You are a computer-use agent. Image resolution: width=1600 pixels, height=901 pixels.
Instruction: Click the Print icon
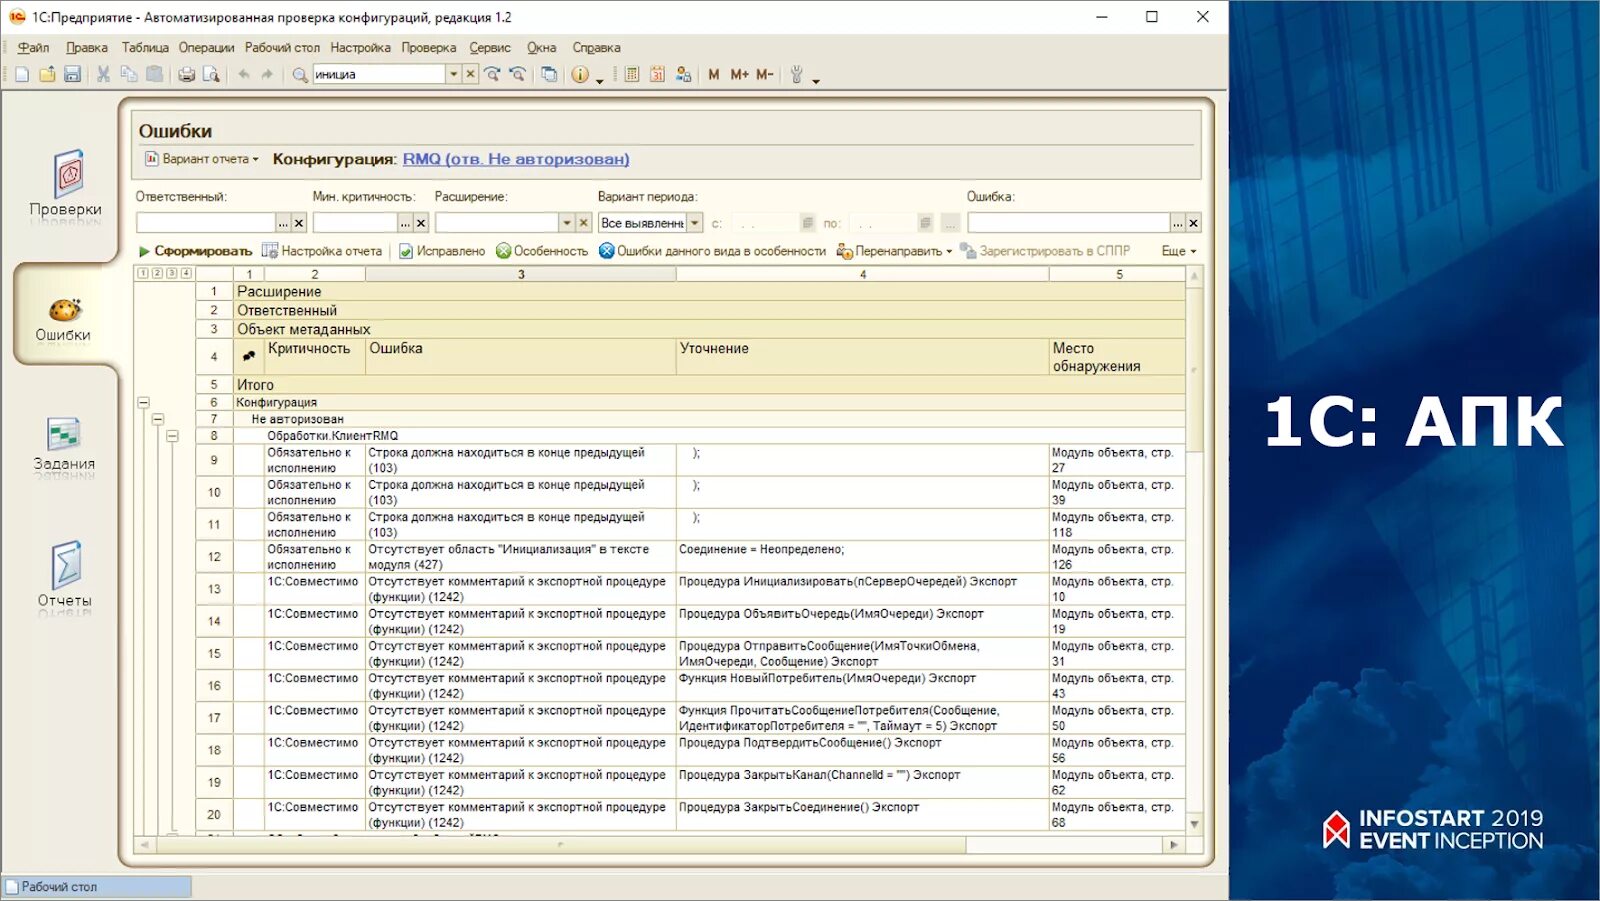186,74
